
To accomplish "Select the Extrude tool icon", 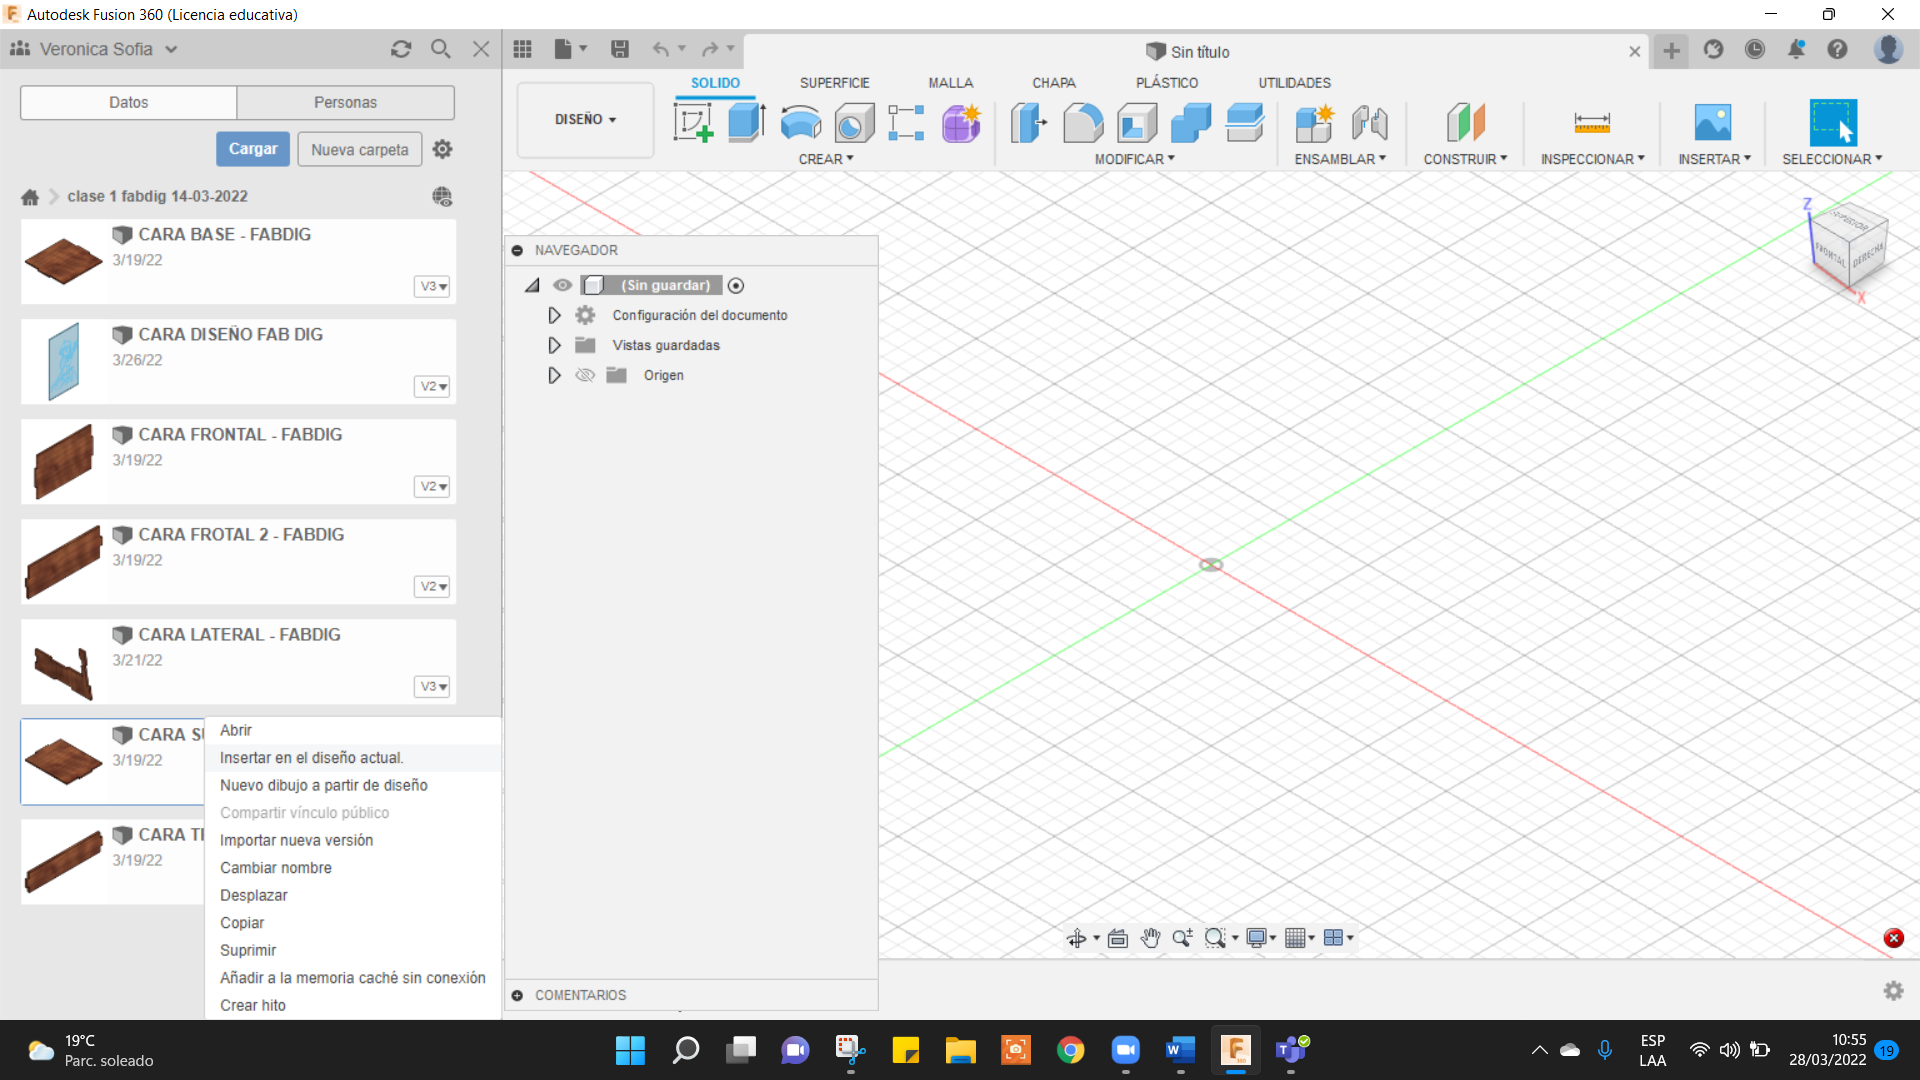I will [x=746, y=123].
